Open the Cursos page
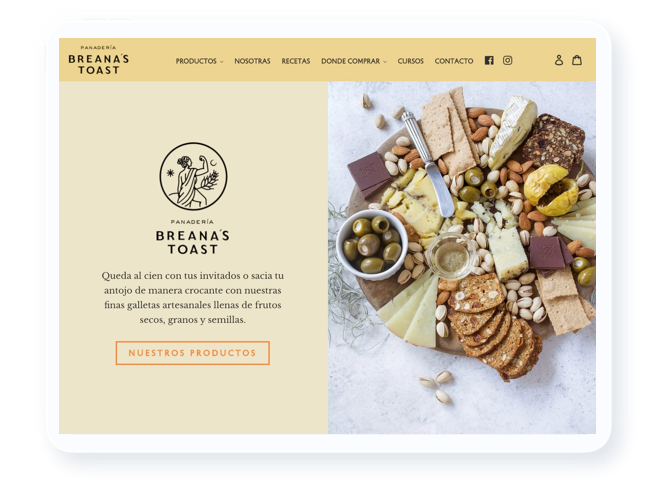The width and height of the screenshot is (667, 484). (x=410, y=61)
